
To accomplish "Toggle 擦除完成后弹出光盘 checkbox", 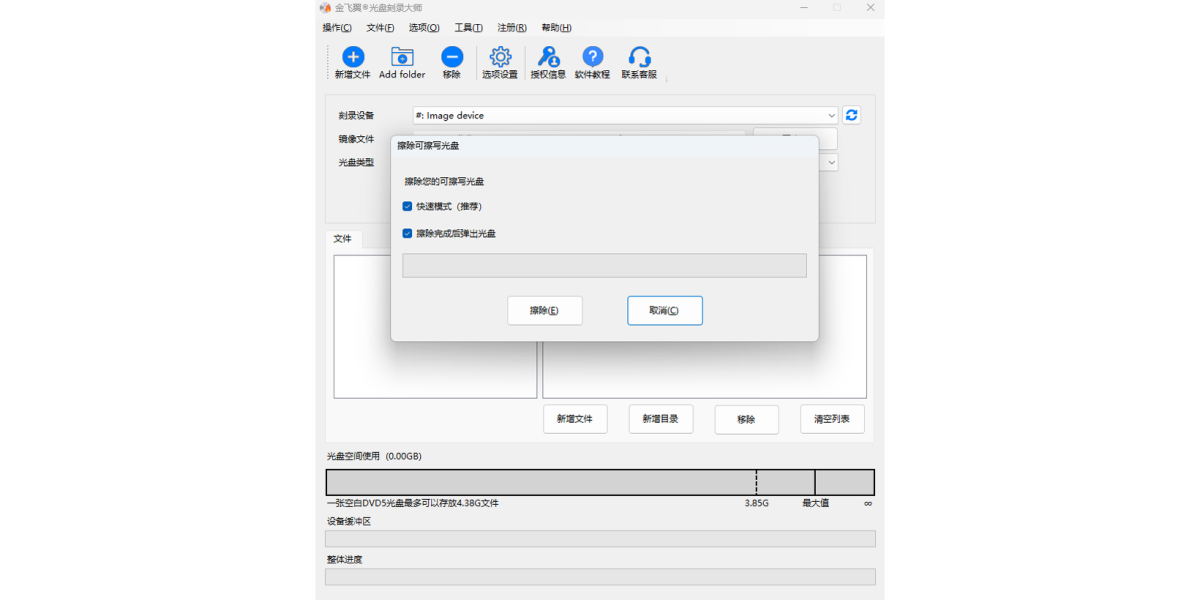I will click(x=408, y=234).
